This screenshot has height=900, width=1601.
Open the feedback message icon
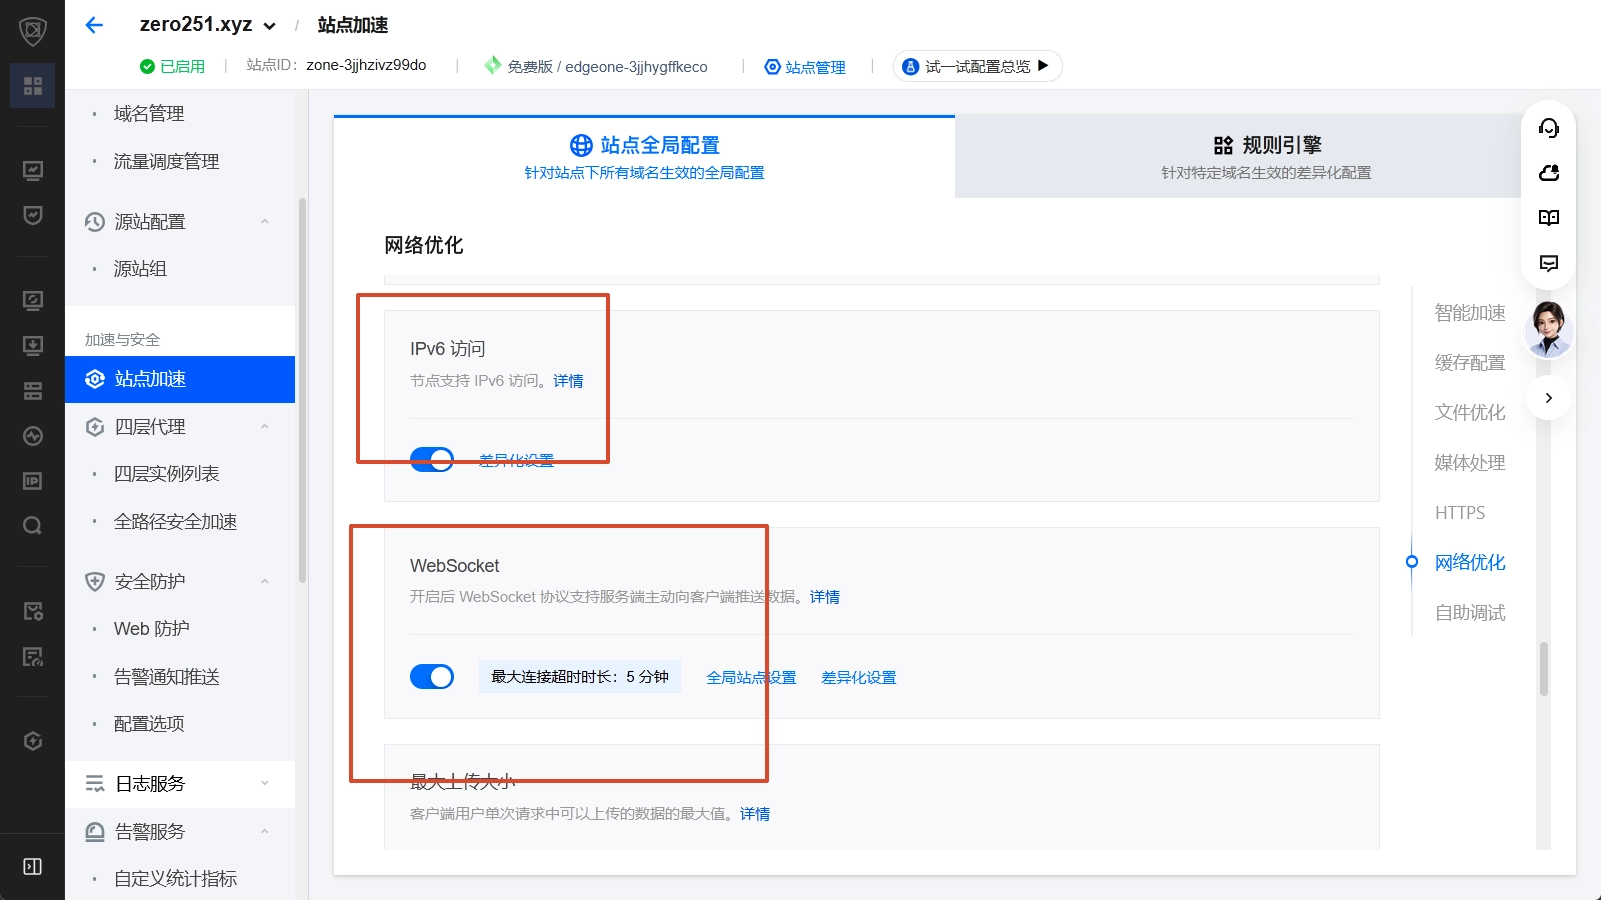pos(1548,263)
